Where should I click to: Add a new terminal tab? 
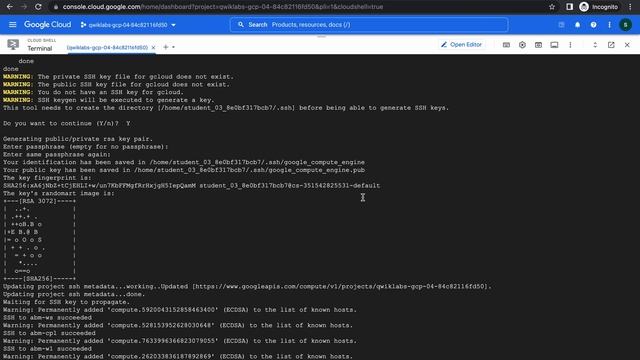pyautogui.click(x=165, y=47)
